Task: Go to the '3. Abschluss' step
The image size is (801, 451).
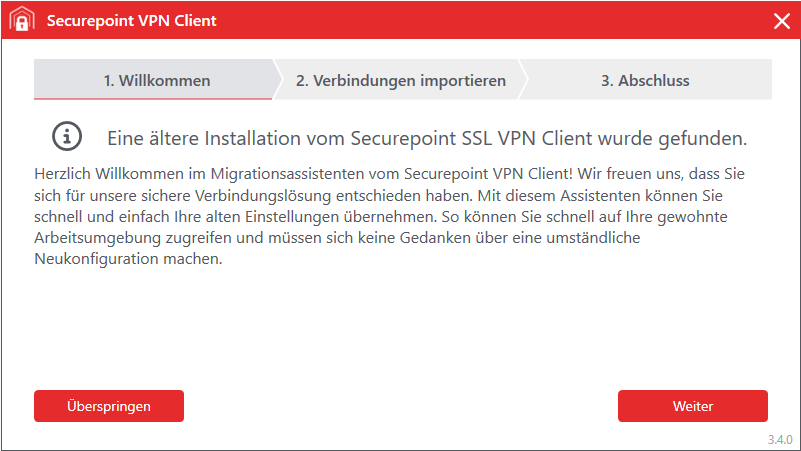Action: coord(645,80)
